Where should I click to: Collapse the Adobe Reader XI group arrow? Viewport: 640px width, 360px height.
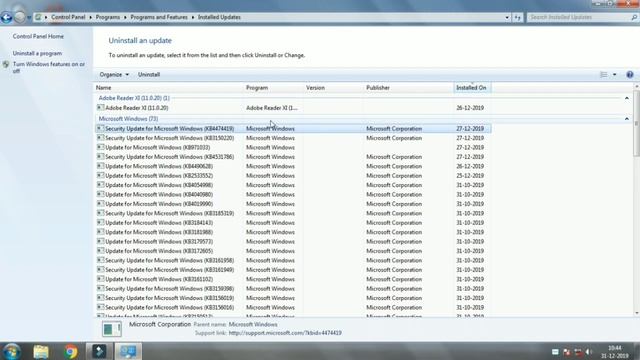[x=627, y=98]
